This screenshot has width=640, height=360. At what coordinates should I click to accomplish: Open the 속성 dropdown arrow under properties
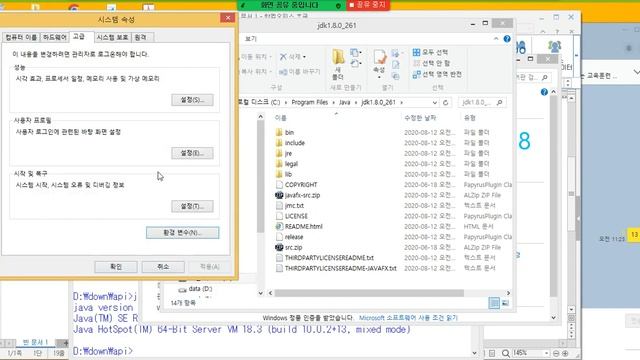(x=379, y=77)
